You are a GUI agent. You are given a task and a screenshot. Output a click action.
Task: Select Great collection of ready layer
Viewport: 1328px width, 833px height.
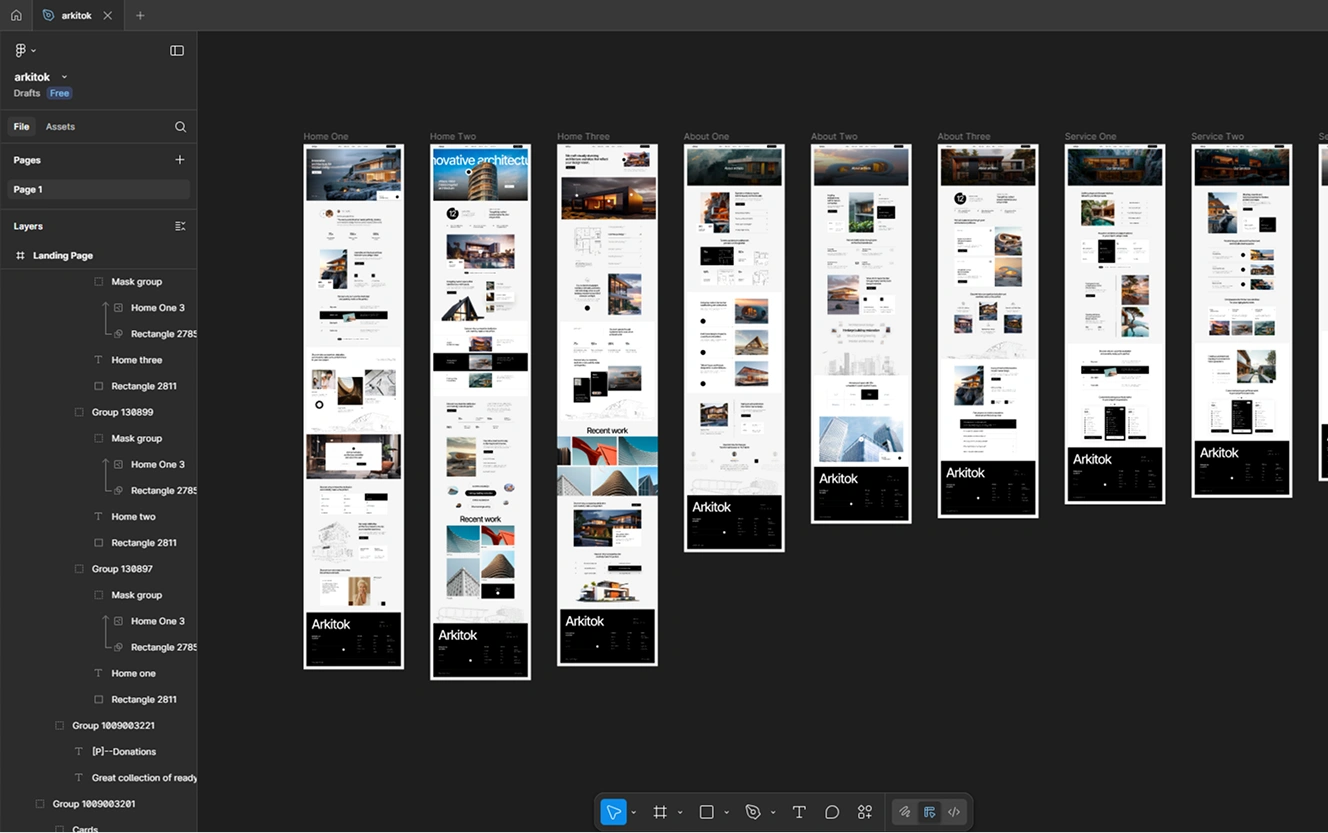[144, 778]
